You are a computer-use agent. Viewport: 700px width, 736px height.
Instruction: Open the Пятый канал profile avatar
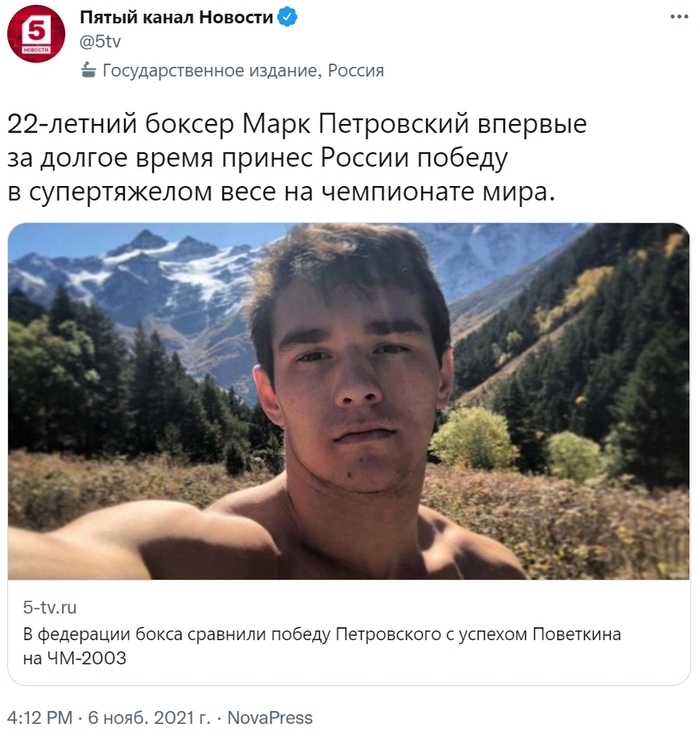pyautogui.click(x=36, y=34)
